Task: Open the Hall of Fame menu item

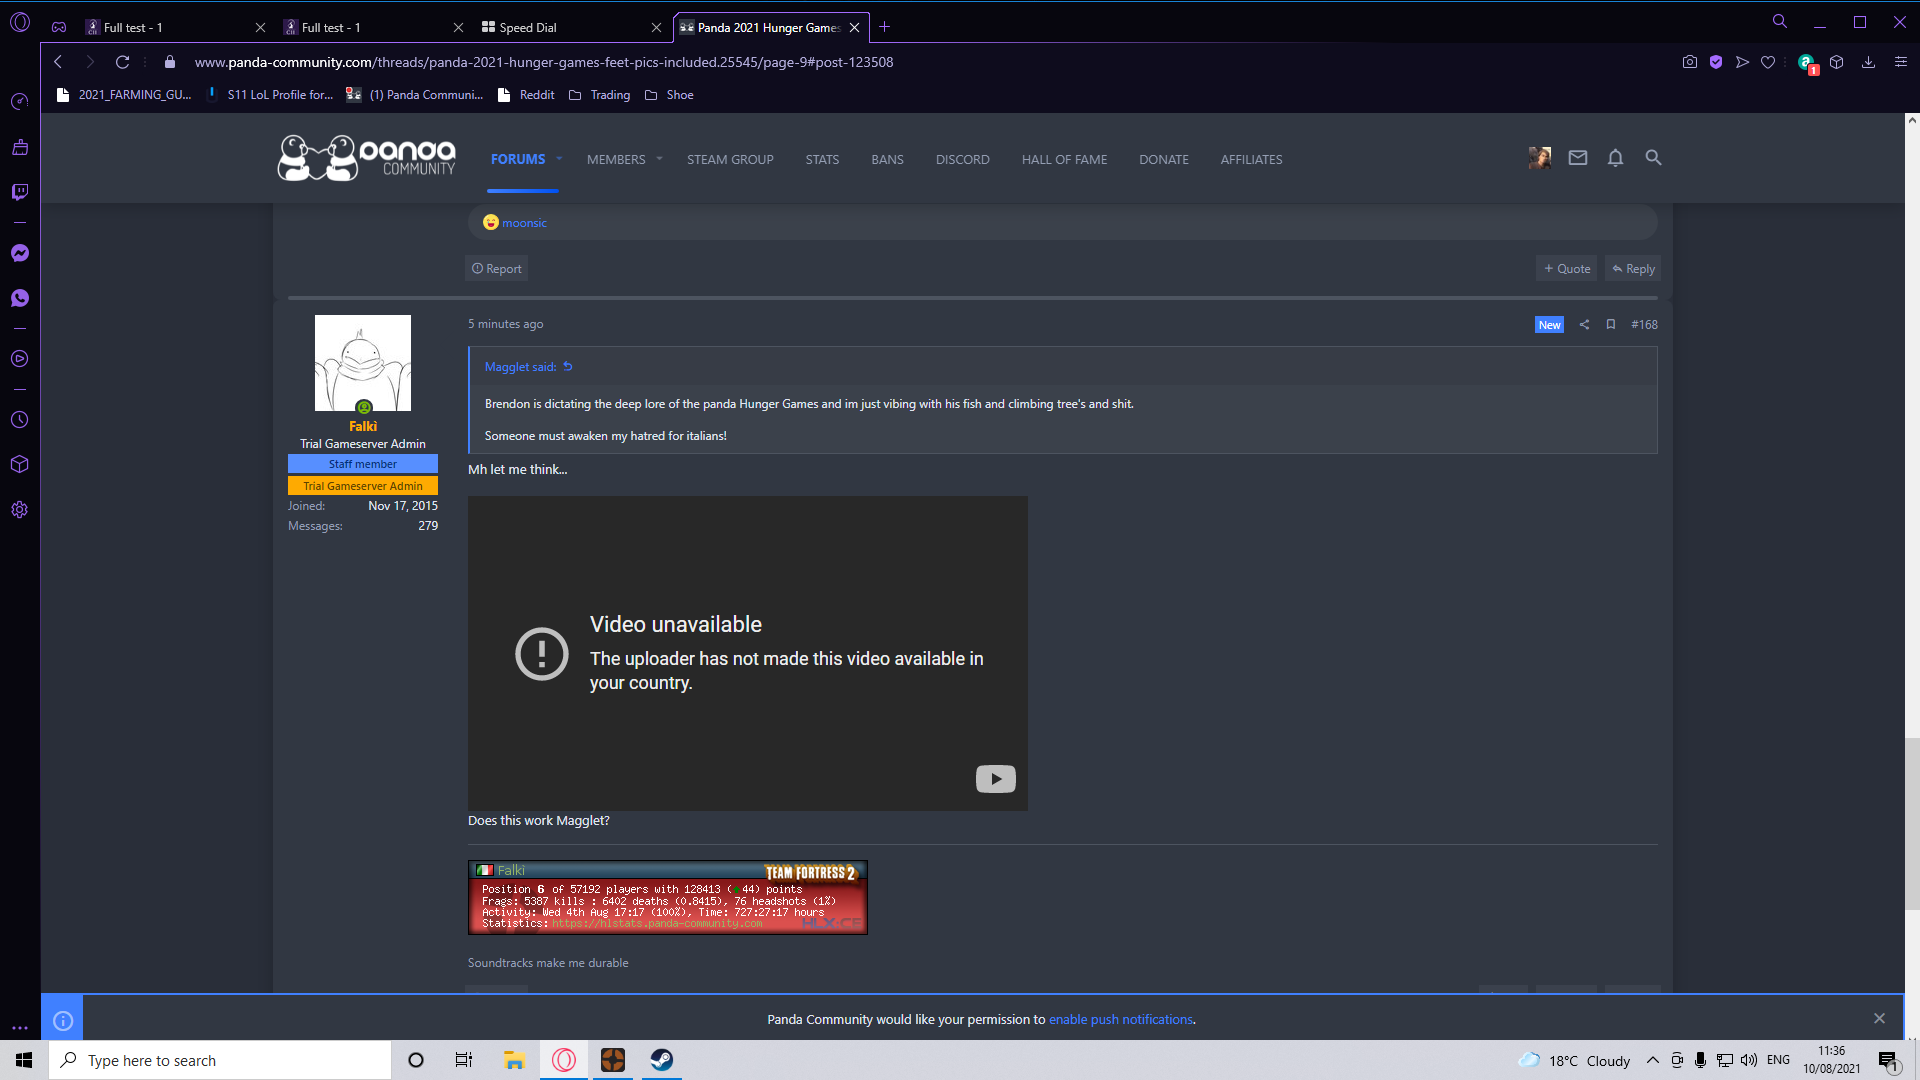Action: coord(1064,160)
